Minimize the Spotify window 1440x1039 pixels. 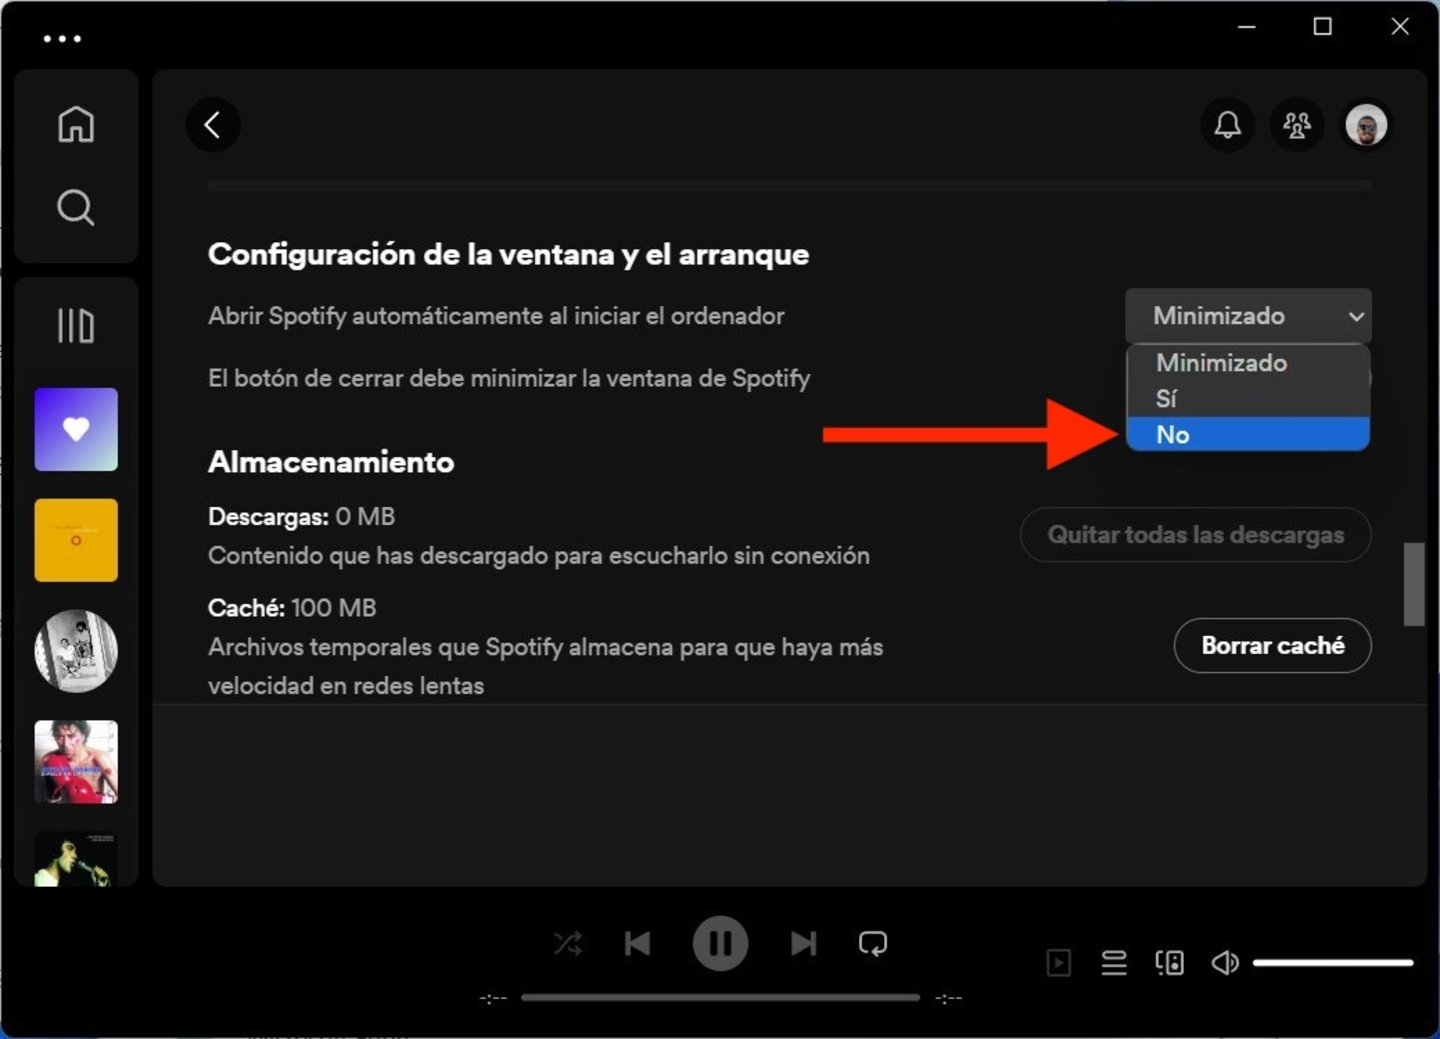(1247, 27)
